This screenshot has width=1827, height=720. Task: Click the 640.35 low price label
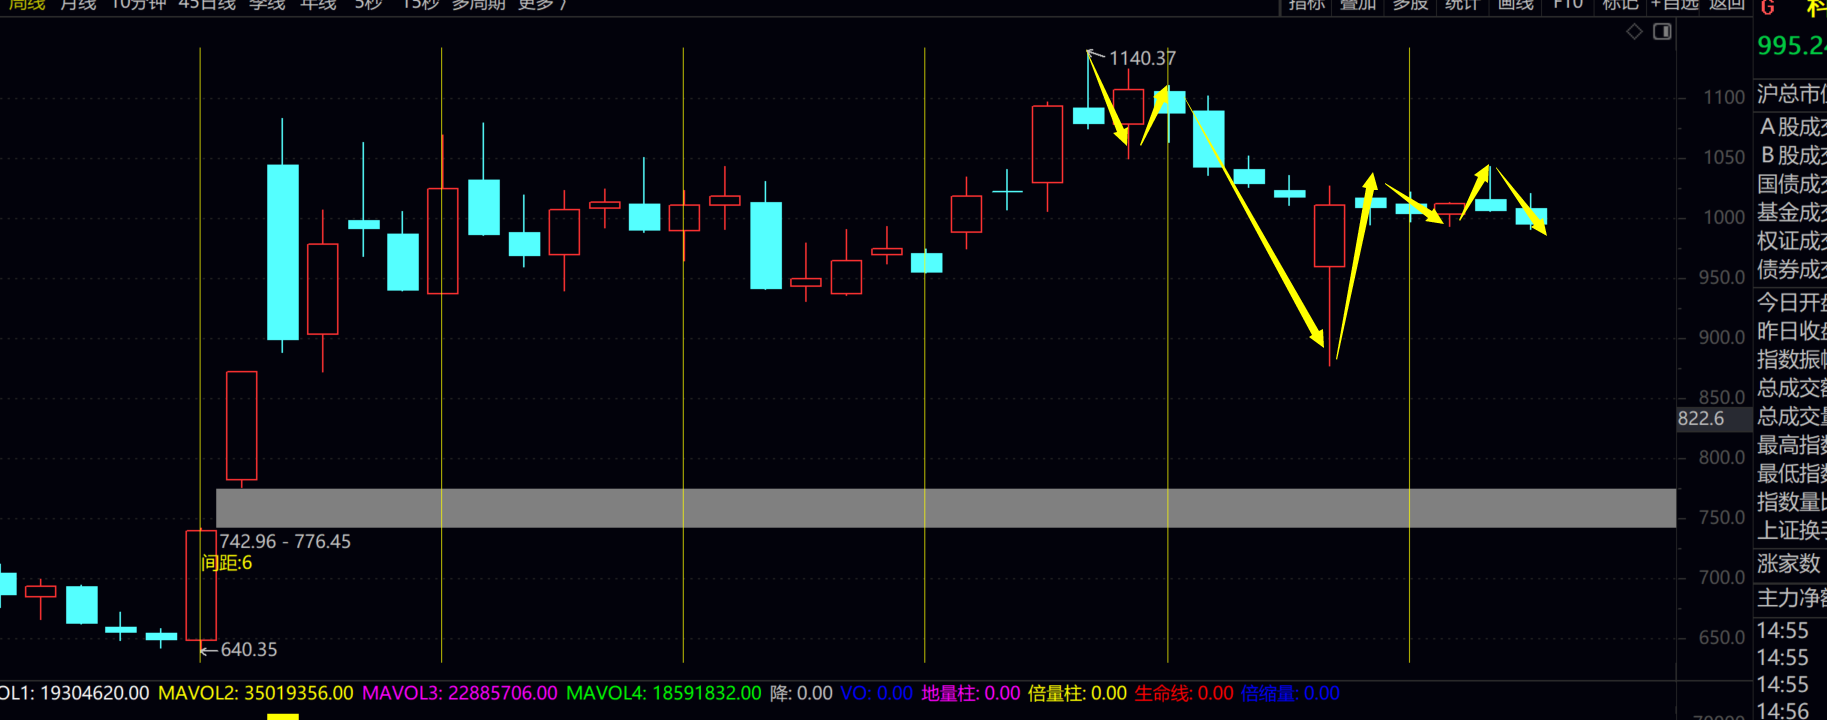pos(248,650)
